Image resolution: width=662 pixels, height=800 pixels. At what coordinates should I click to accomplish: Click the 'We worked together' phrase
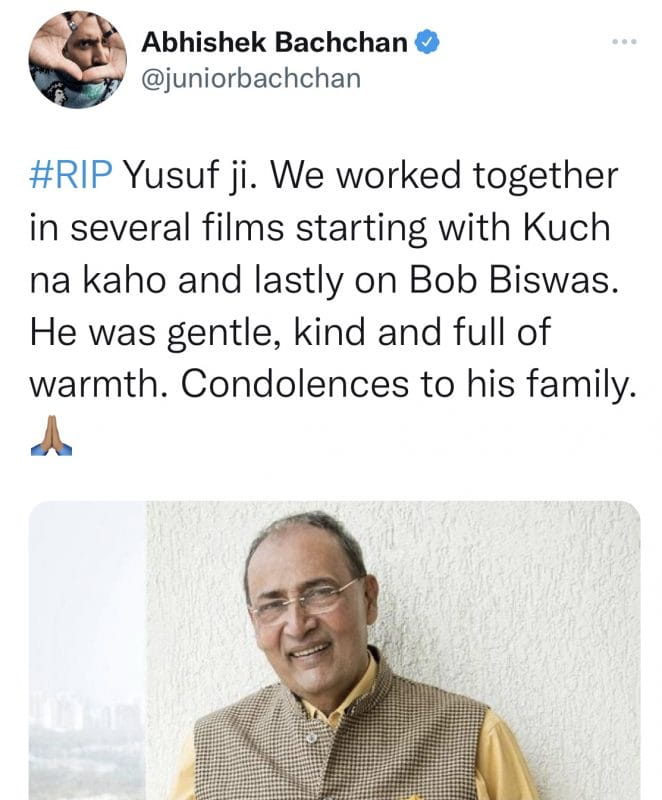click(x=444, y=175)
